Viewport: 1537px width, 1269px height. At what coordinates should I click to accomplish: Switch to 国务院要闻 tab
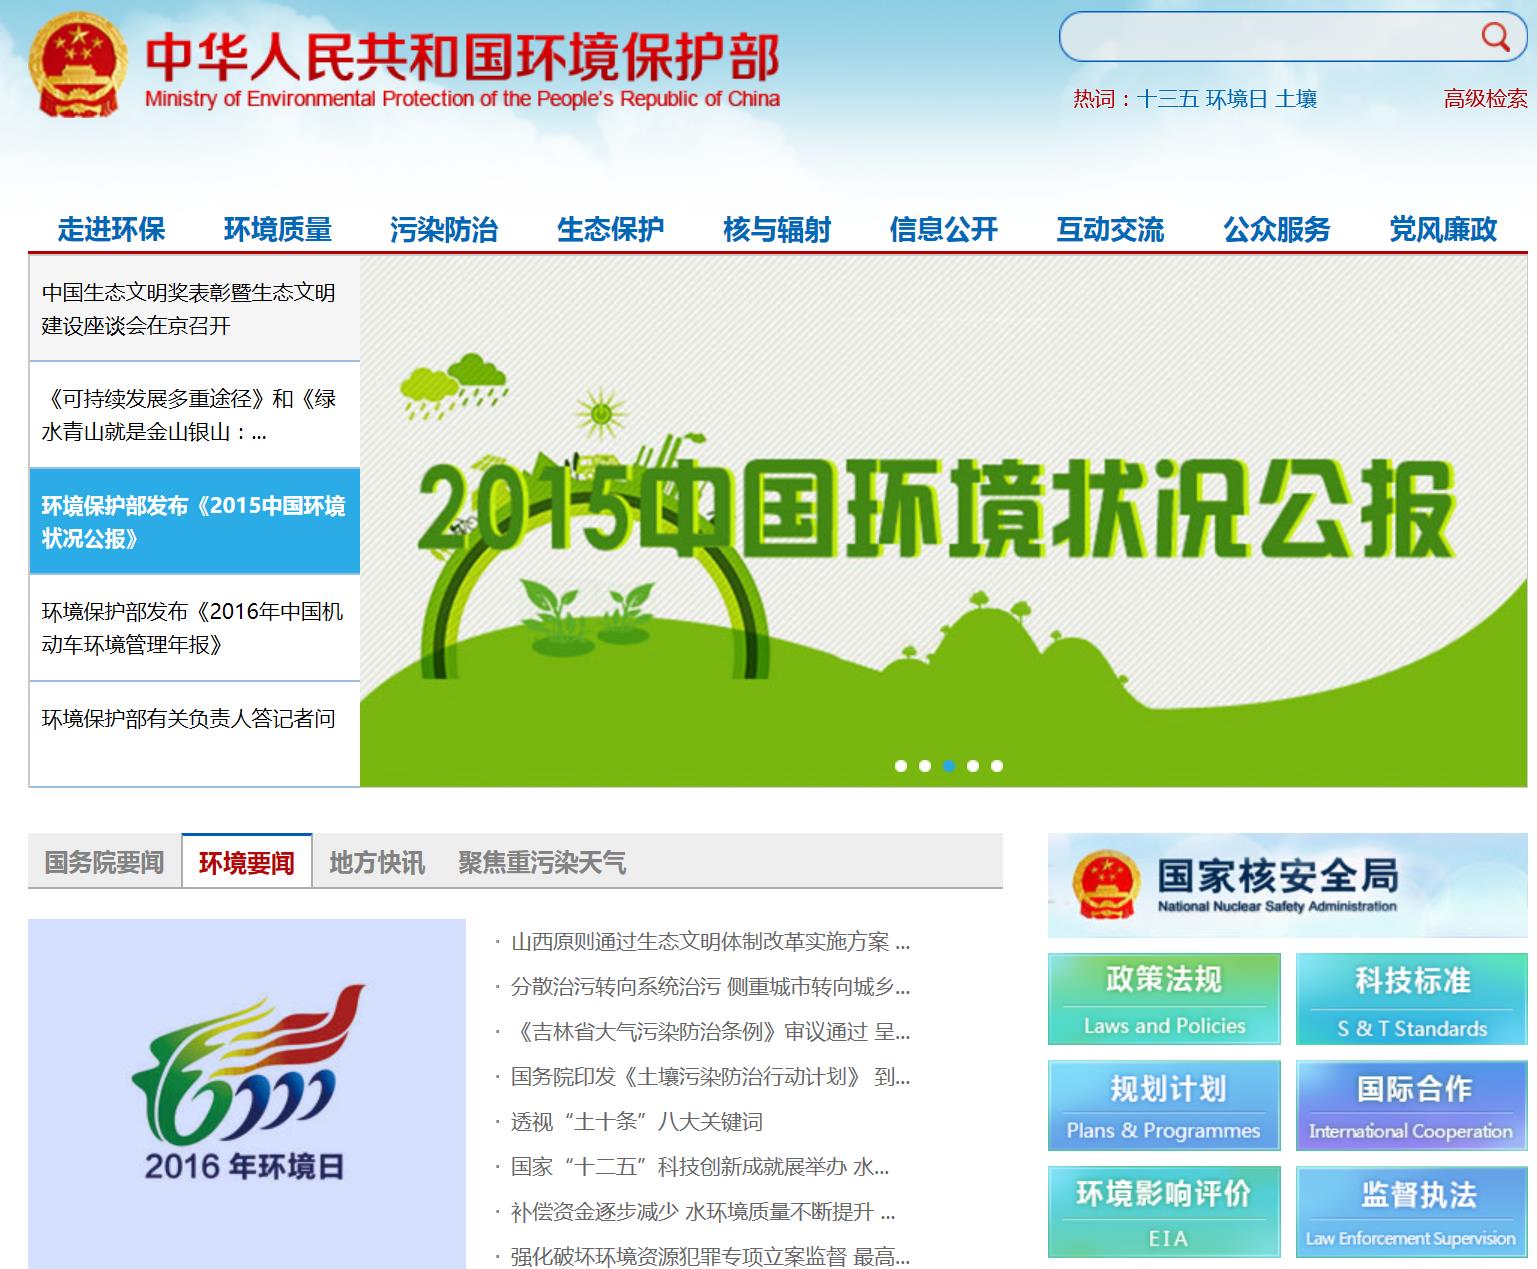104,862
